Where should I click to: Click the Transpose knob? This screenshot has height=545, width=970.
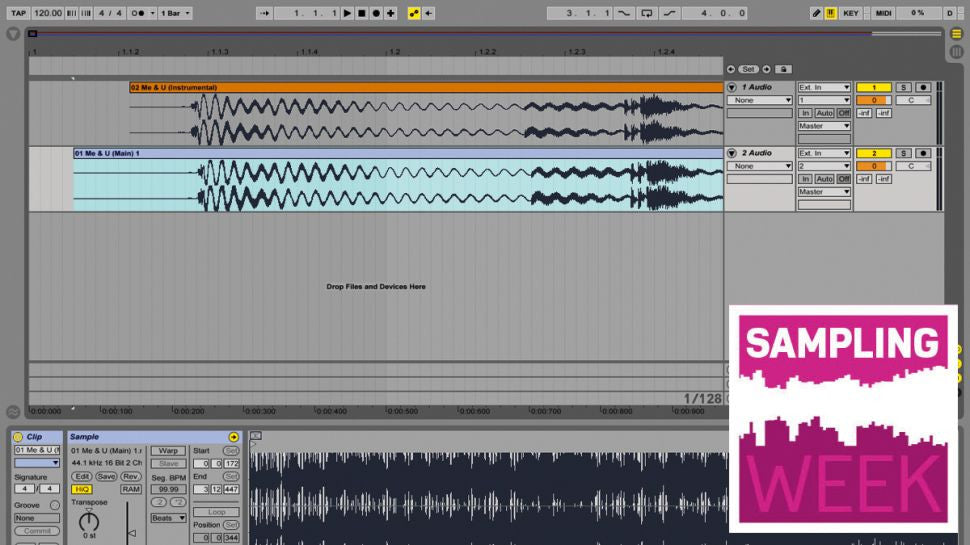click(89, 521)
